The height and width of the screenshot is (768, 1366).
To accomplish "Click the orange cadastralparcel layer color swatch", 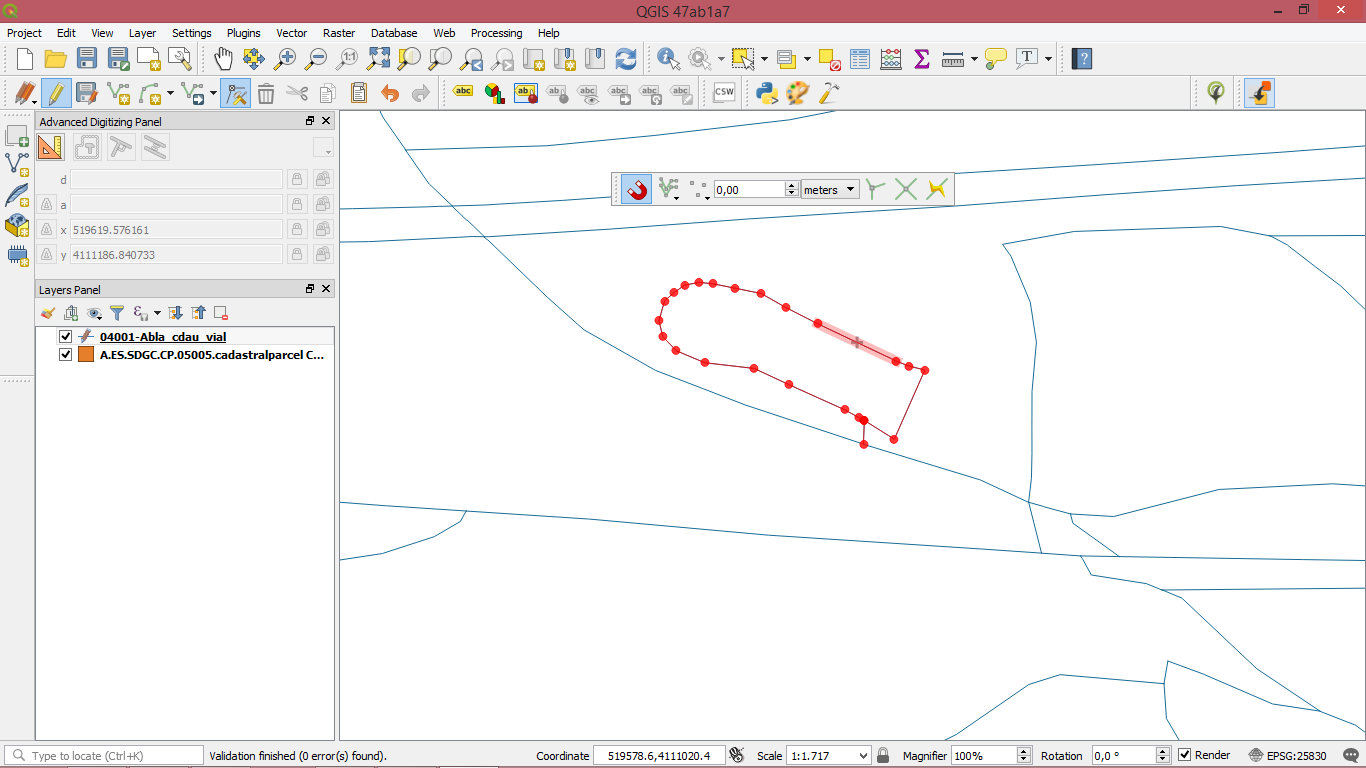I will tap(86, 355).
